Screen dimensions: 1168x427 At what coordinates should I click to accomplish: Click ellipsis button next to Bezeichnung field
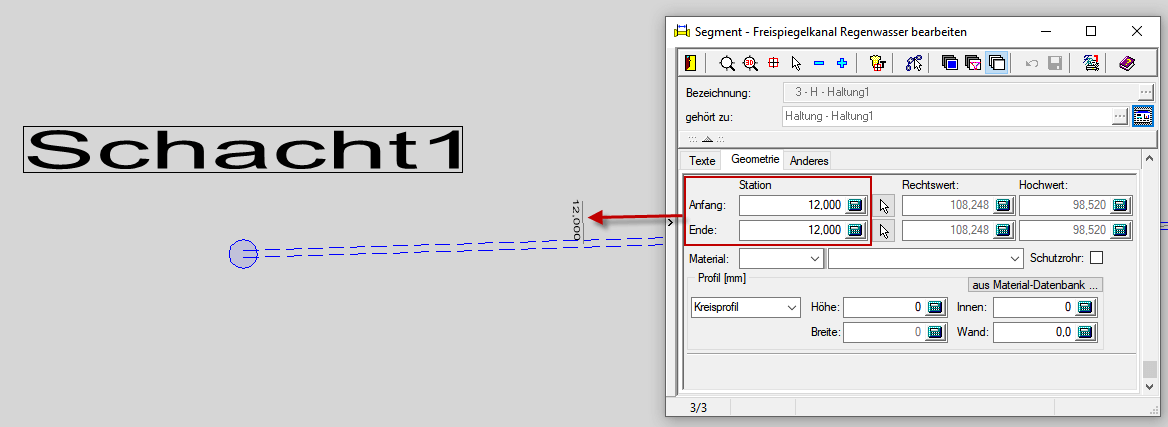pyautogui.click(x=1145, y=92)
